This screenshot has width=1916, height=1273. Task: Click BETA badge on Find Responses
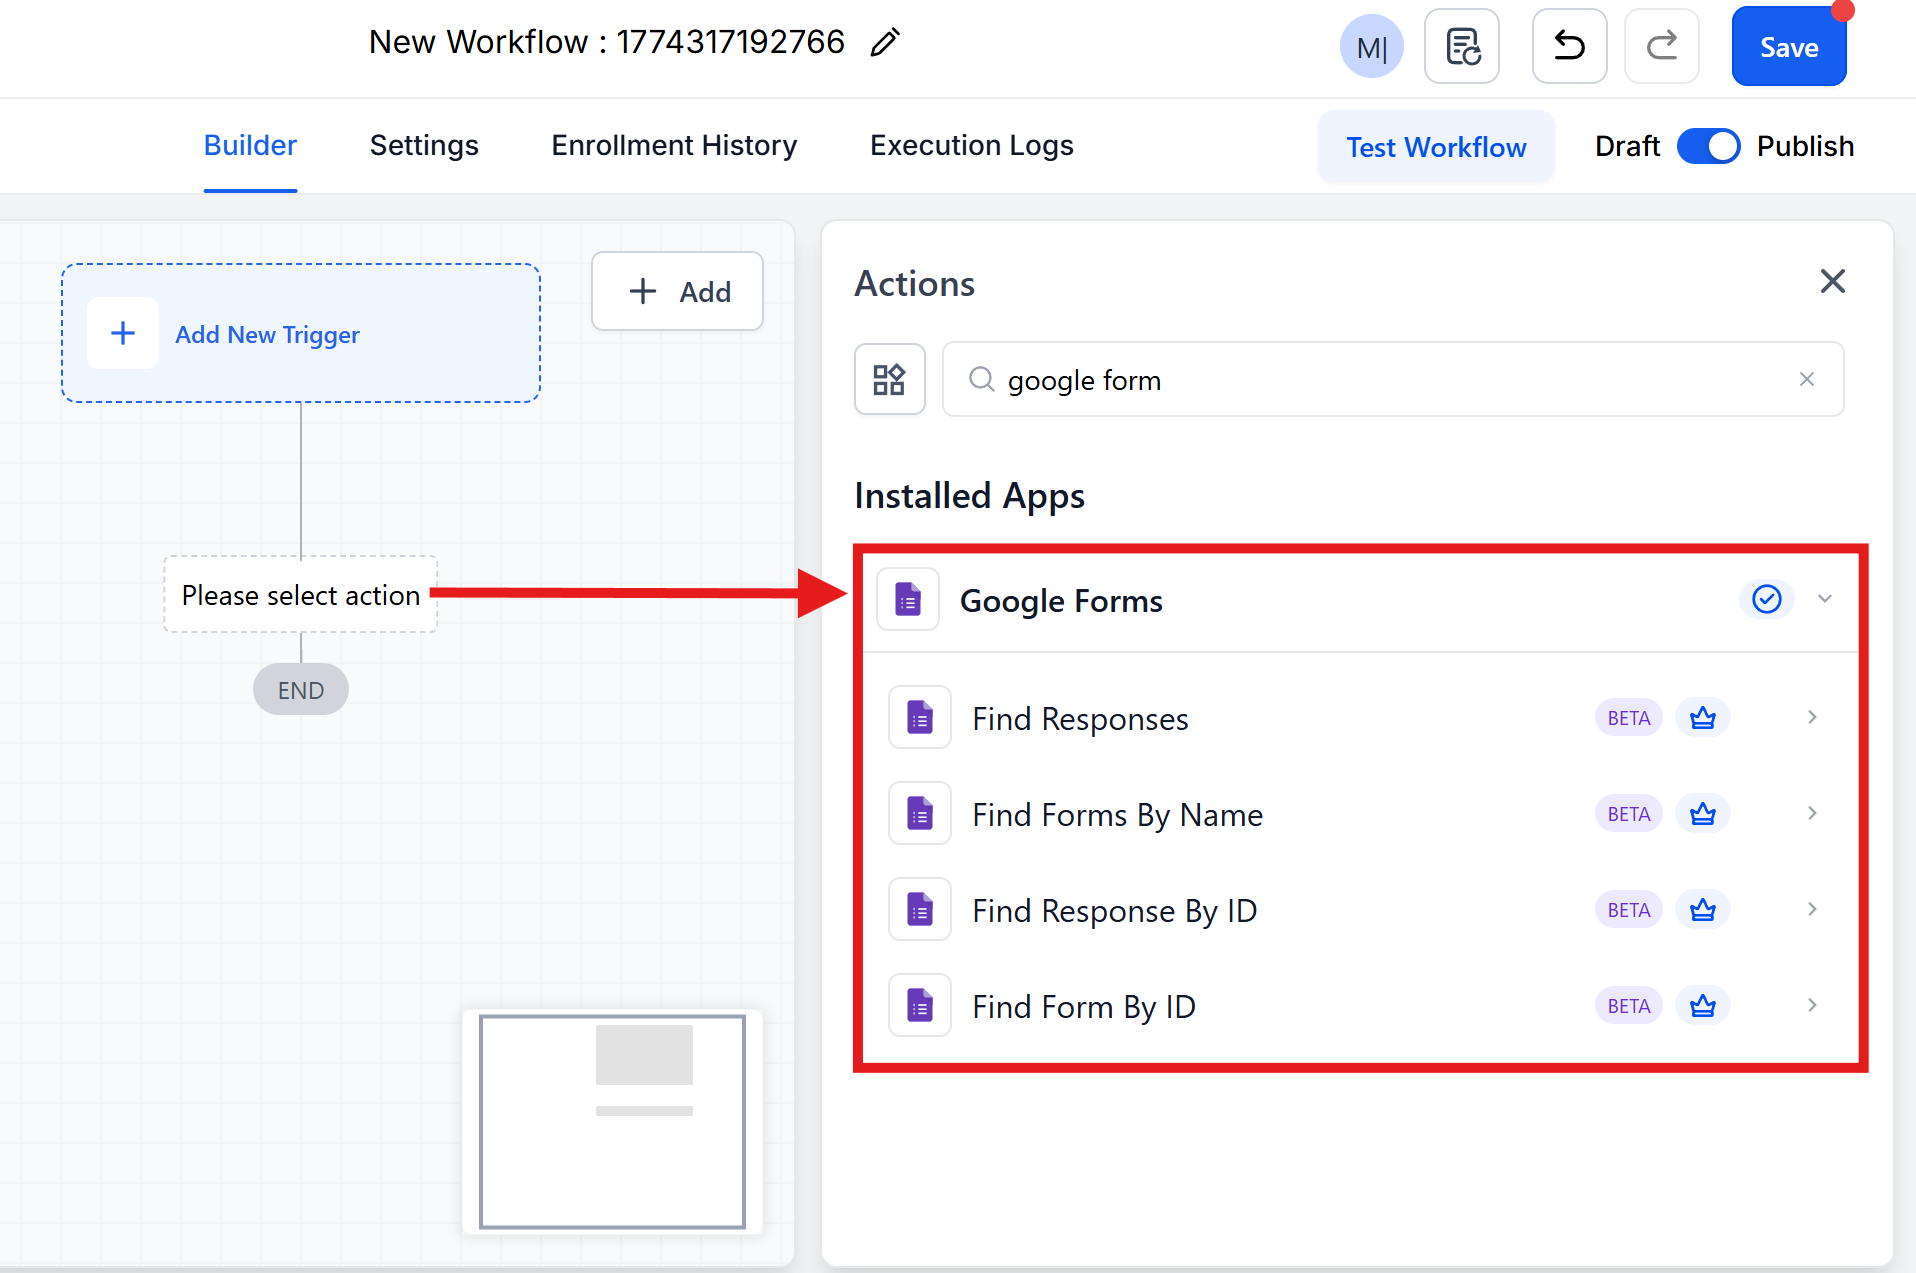pos(1629,718)
